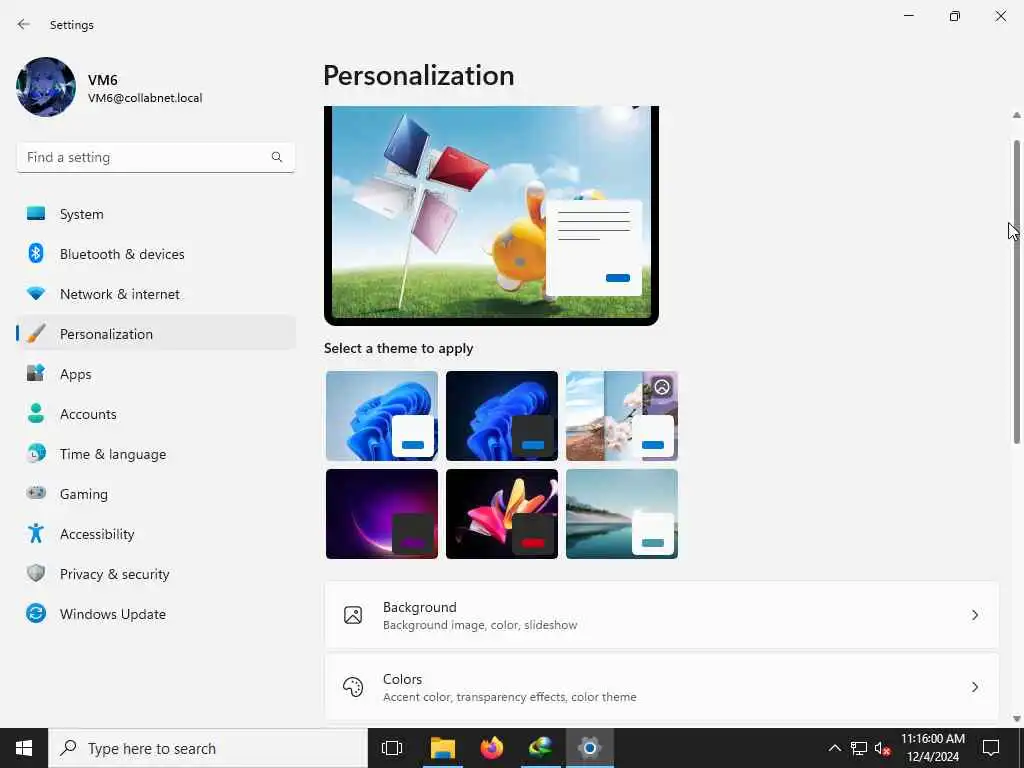Click the Accounts person icon

(x=36, y=413)
